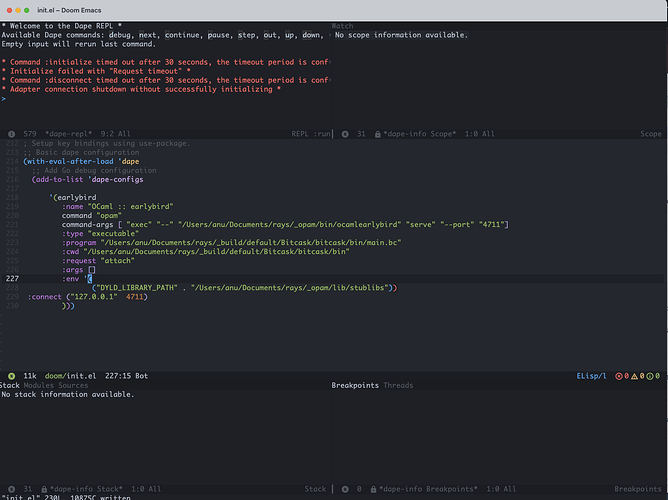Click the *dape-info Stack* buffer name
The height and width of the screenshot is (500, 668).
click(86, 489)
